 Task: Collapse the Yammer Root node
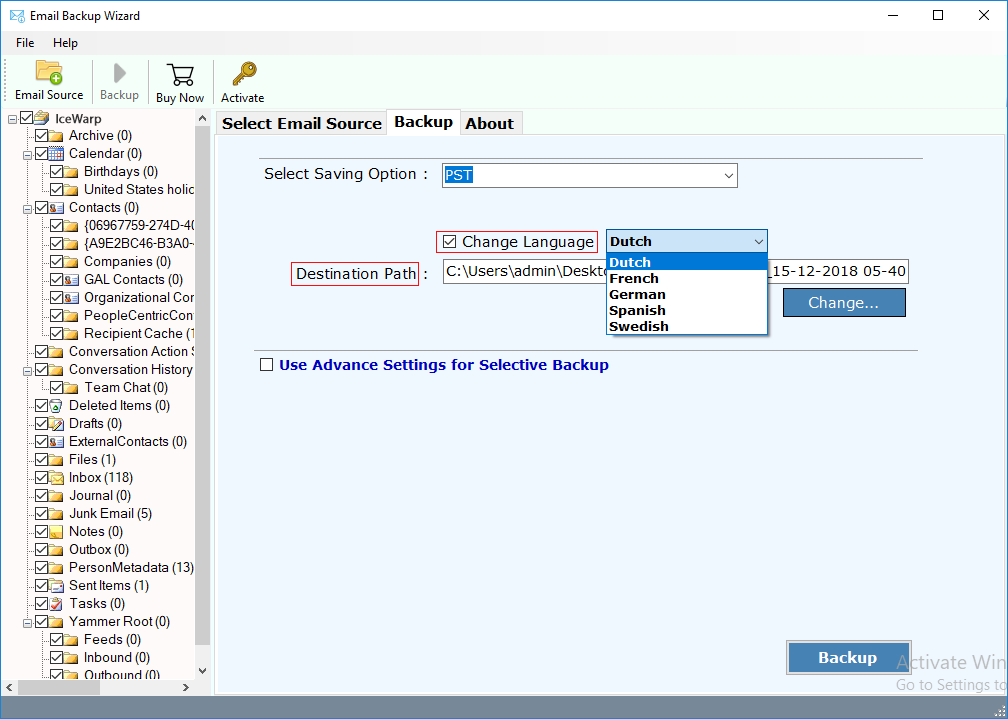[x=27, y=623]
